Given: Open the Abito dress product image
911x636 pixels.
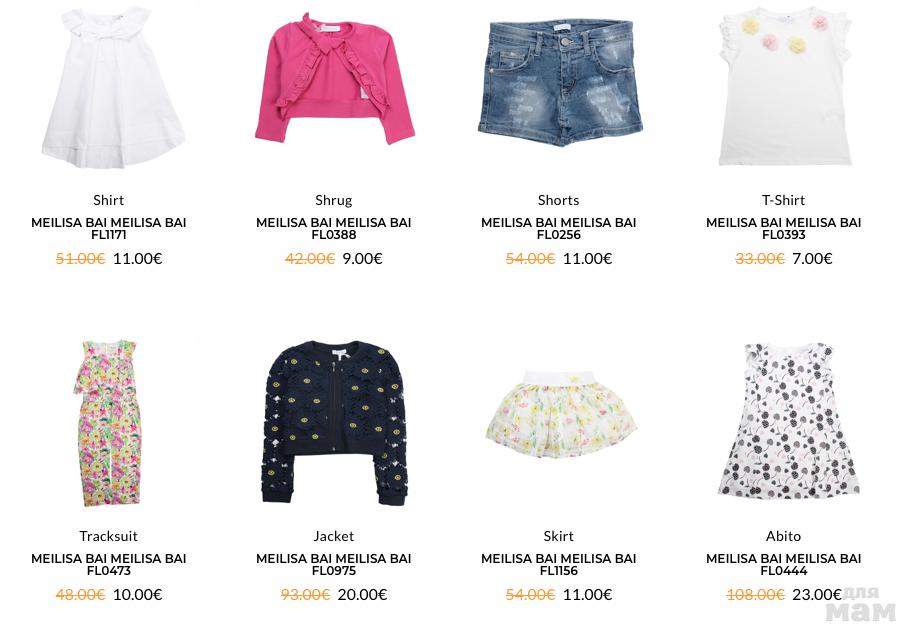Looking at the screenshot, I should 789,421.
